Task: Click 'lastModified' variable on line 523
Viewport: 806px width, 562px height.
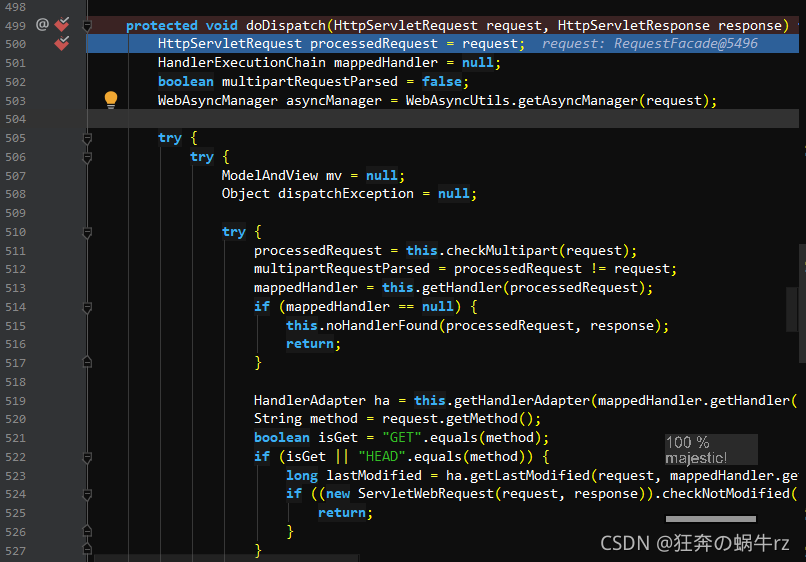Action: 374,475
